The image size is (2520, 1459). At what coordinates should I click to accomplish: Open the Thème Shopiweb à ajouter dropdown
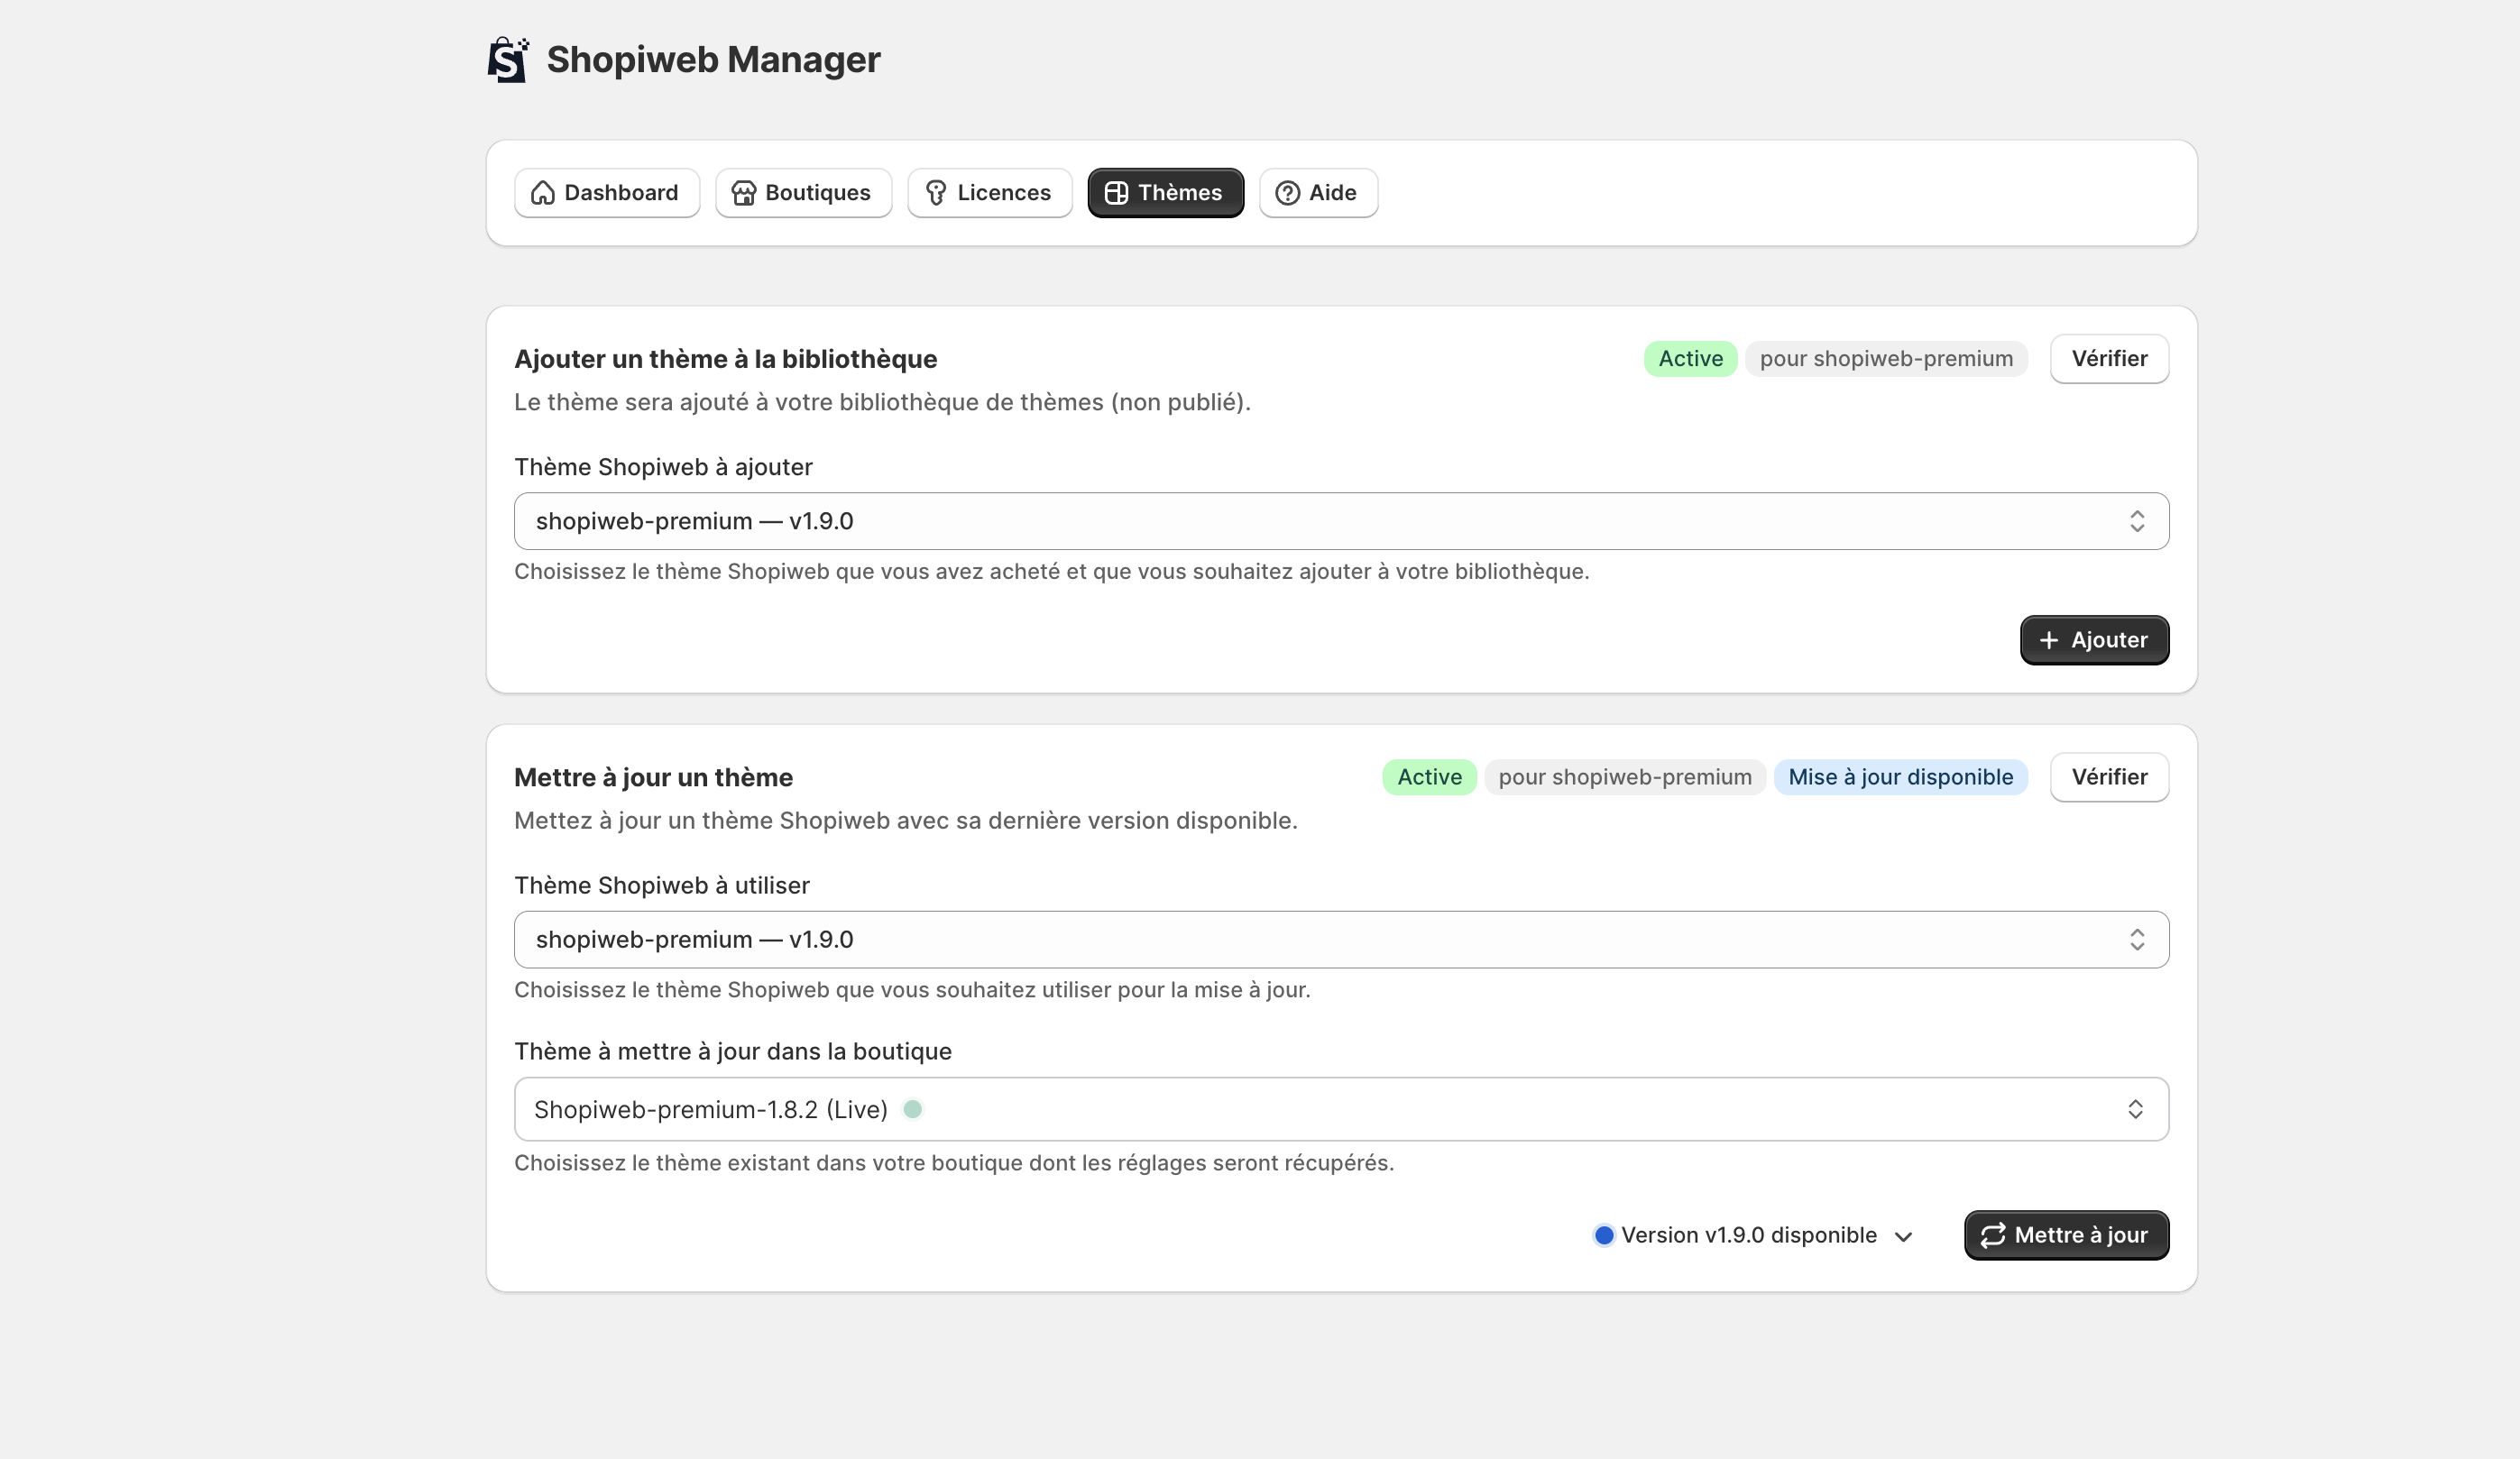(x=1340, y=521)
